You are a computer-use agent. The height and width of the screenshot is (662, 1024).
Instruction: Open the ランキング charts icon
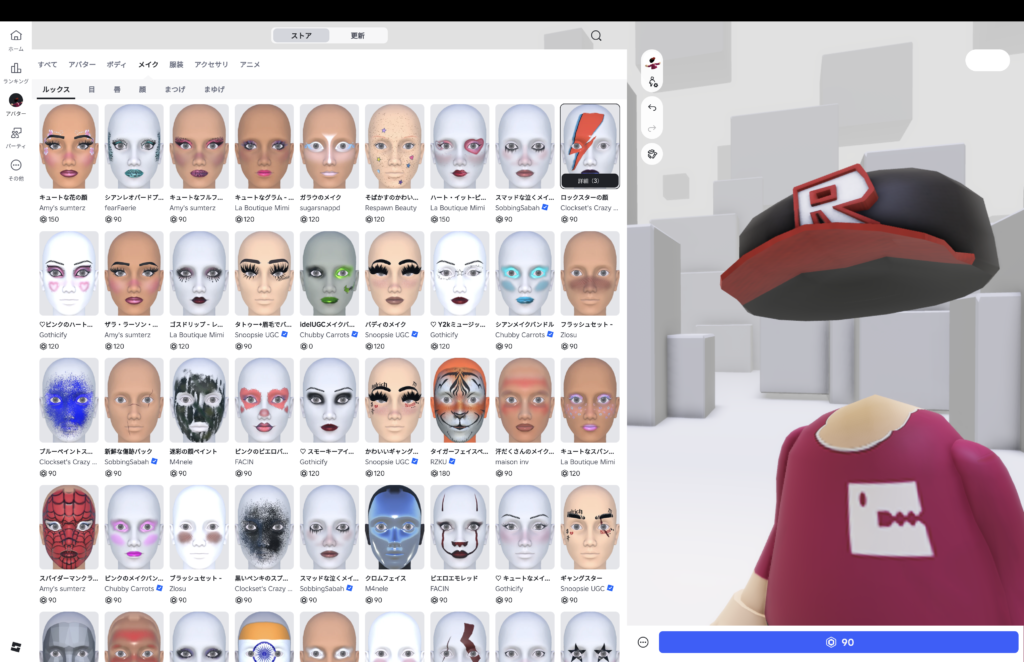(x=15, y=68)
